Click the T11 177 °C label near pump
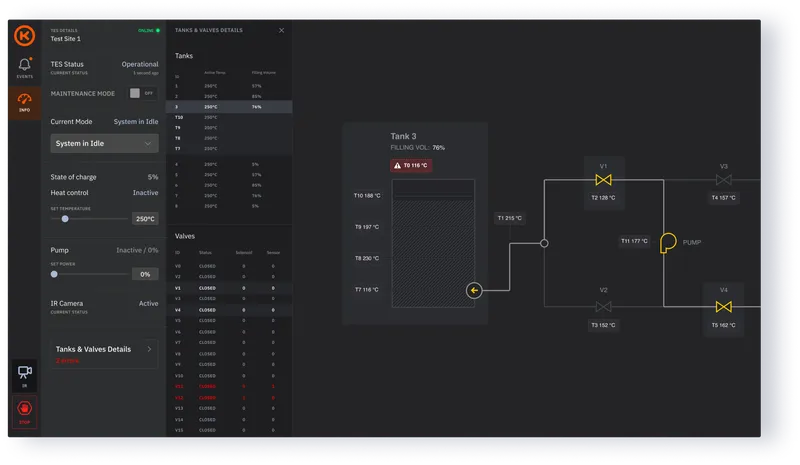Viewport: 800px width, 465px height. [x=634, y=241]
